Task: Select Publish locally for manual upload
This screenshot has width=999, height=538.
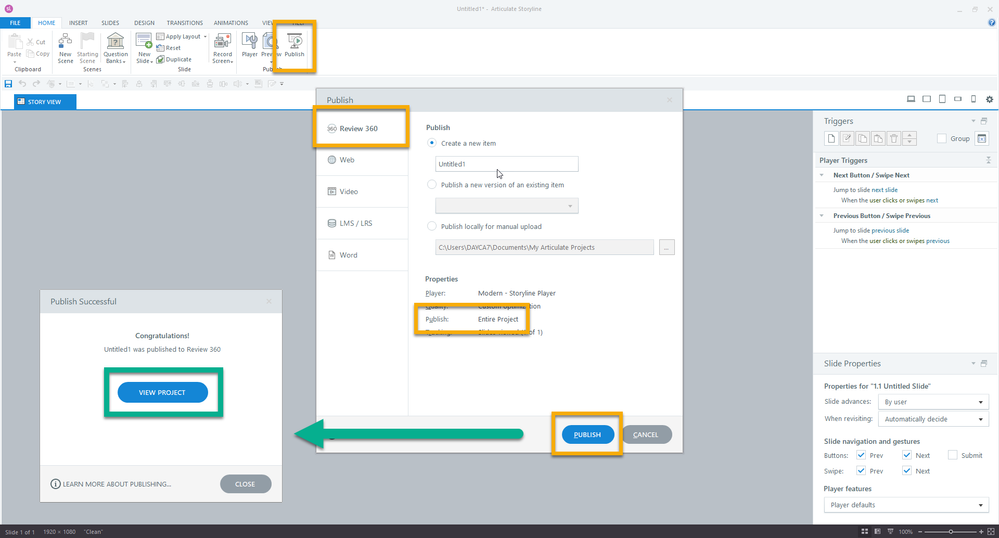Action: [432, 226]
